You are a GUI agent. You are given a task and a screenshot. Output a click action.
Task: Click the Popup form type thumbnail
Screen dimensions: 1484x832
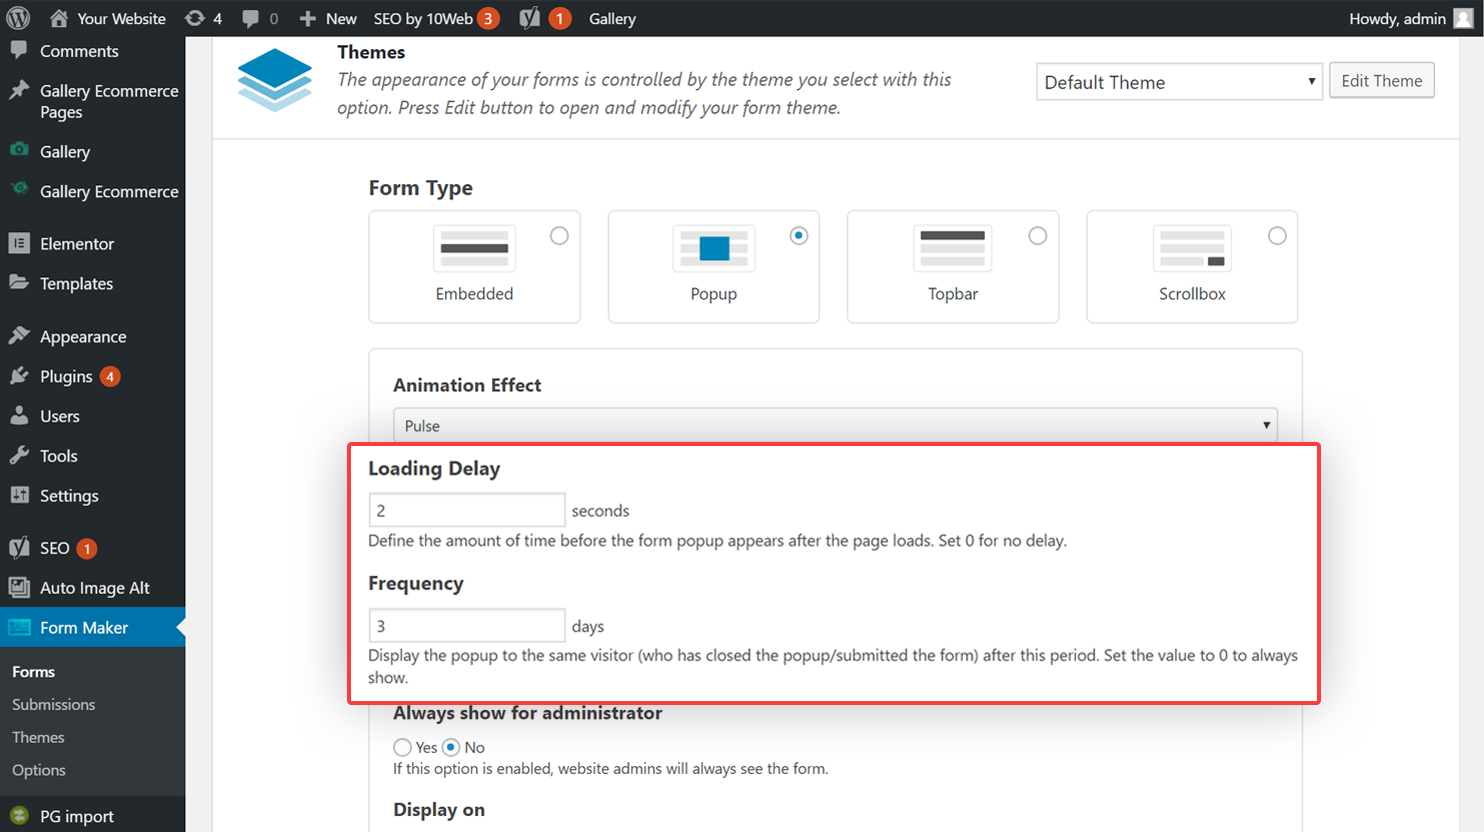(x=714, y=249)
